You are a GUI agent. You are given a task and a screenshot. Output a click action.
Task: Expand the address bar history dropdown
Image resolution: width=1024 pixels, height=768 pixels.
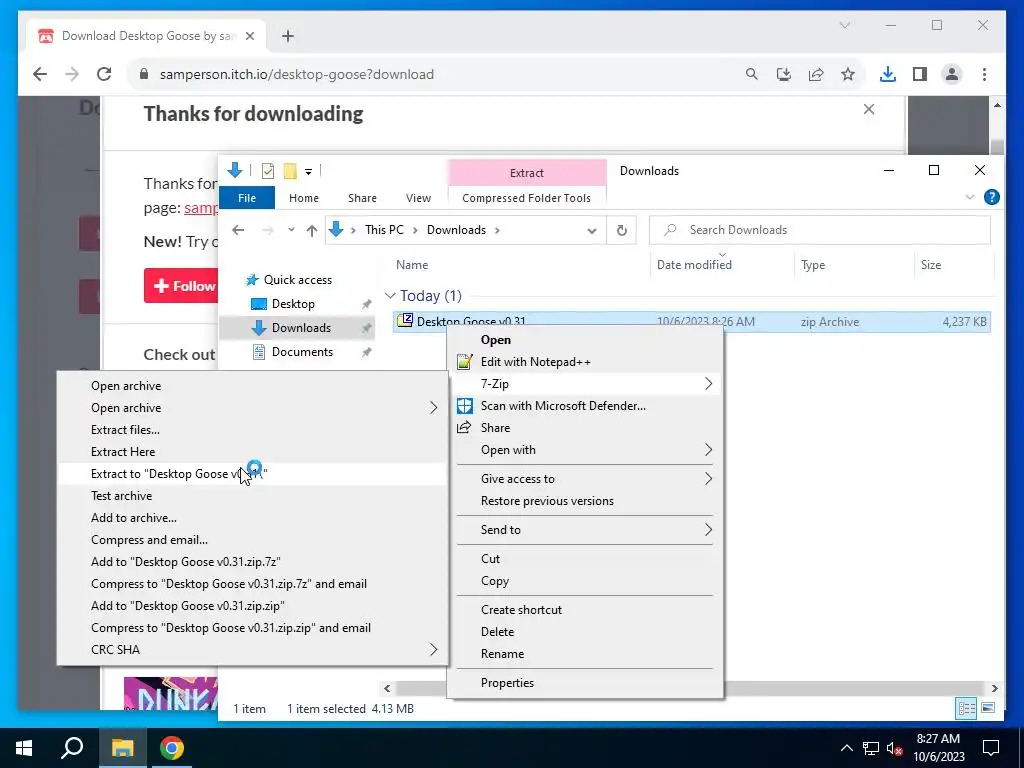(x=592, y=231)
